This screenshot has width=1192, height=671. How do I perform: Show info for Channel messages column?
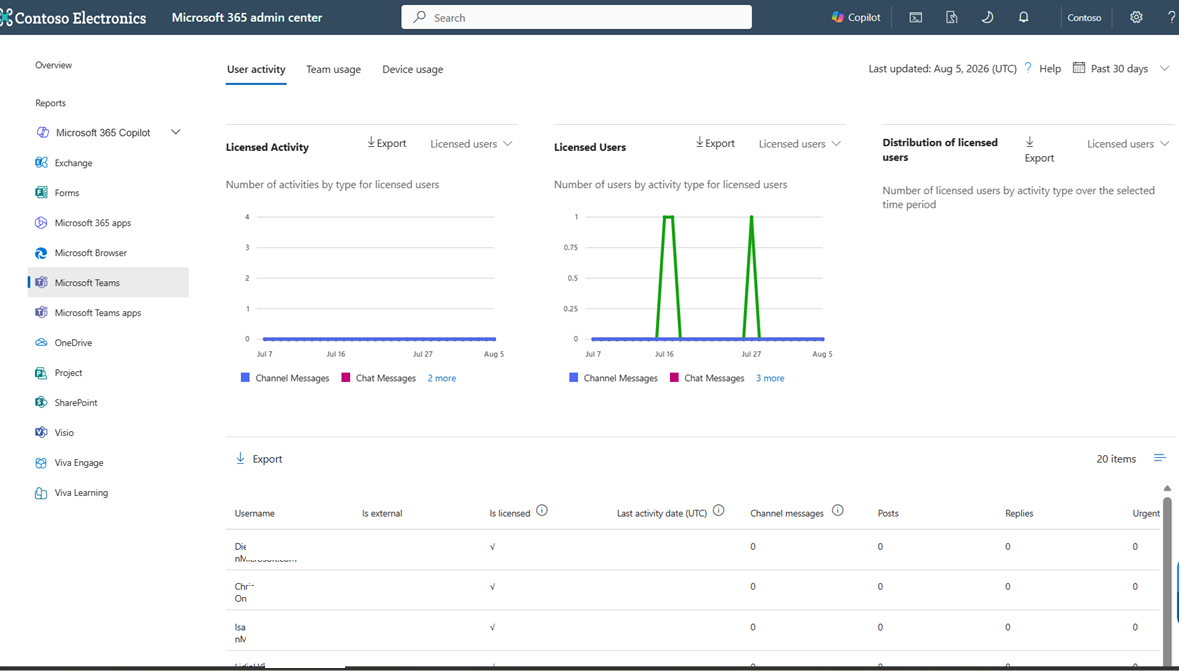tap(838, 511)
